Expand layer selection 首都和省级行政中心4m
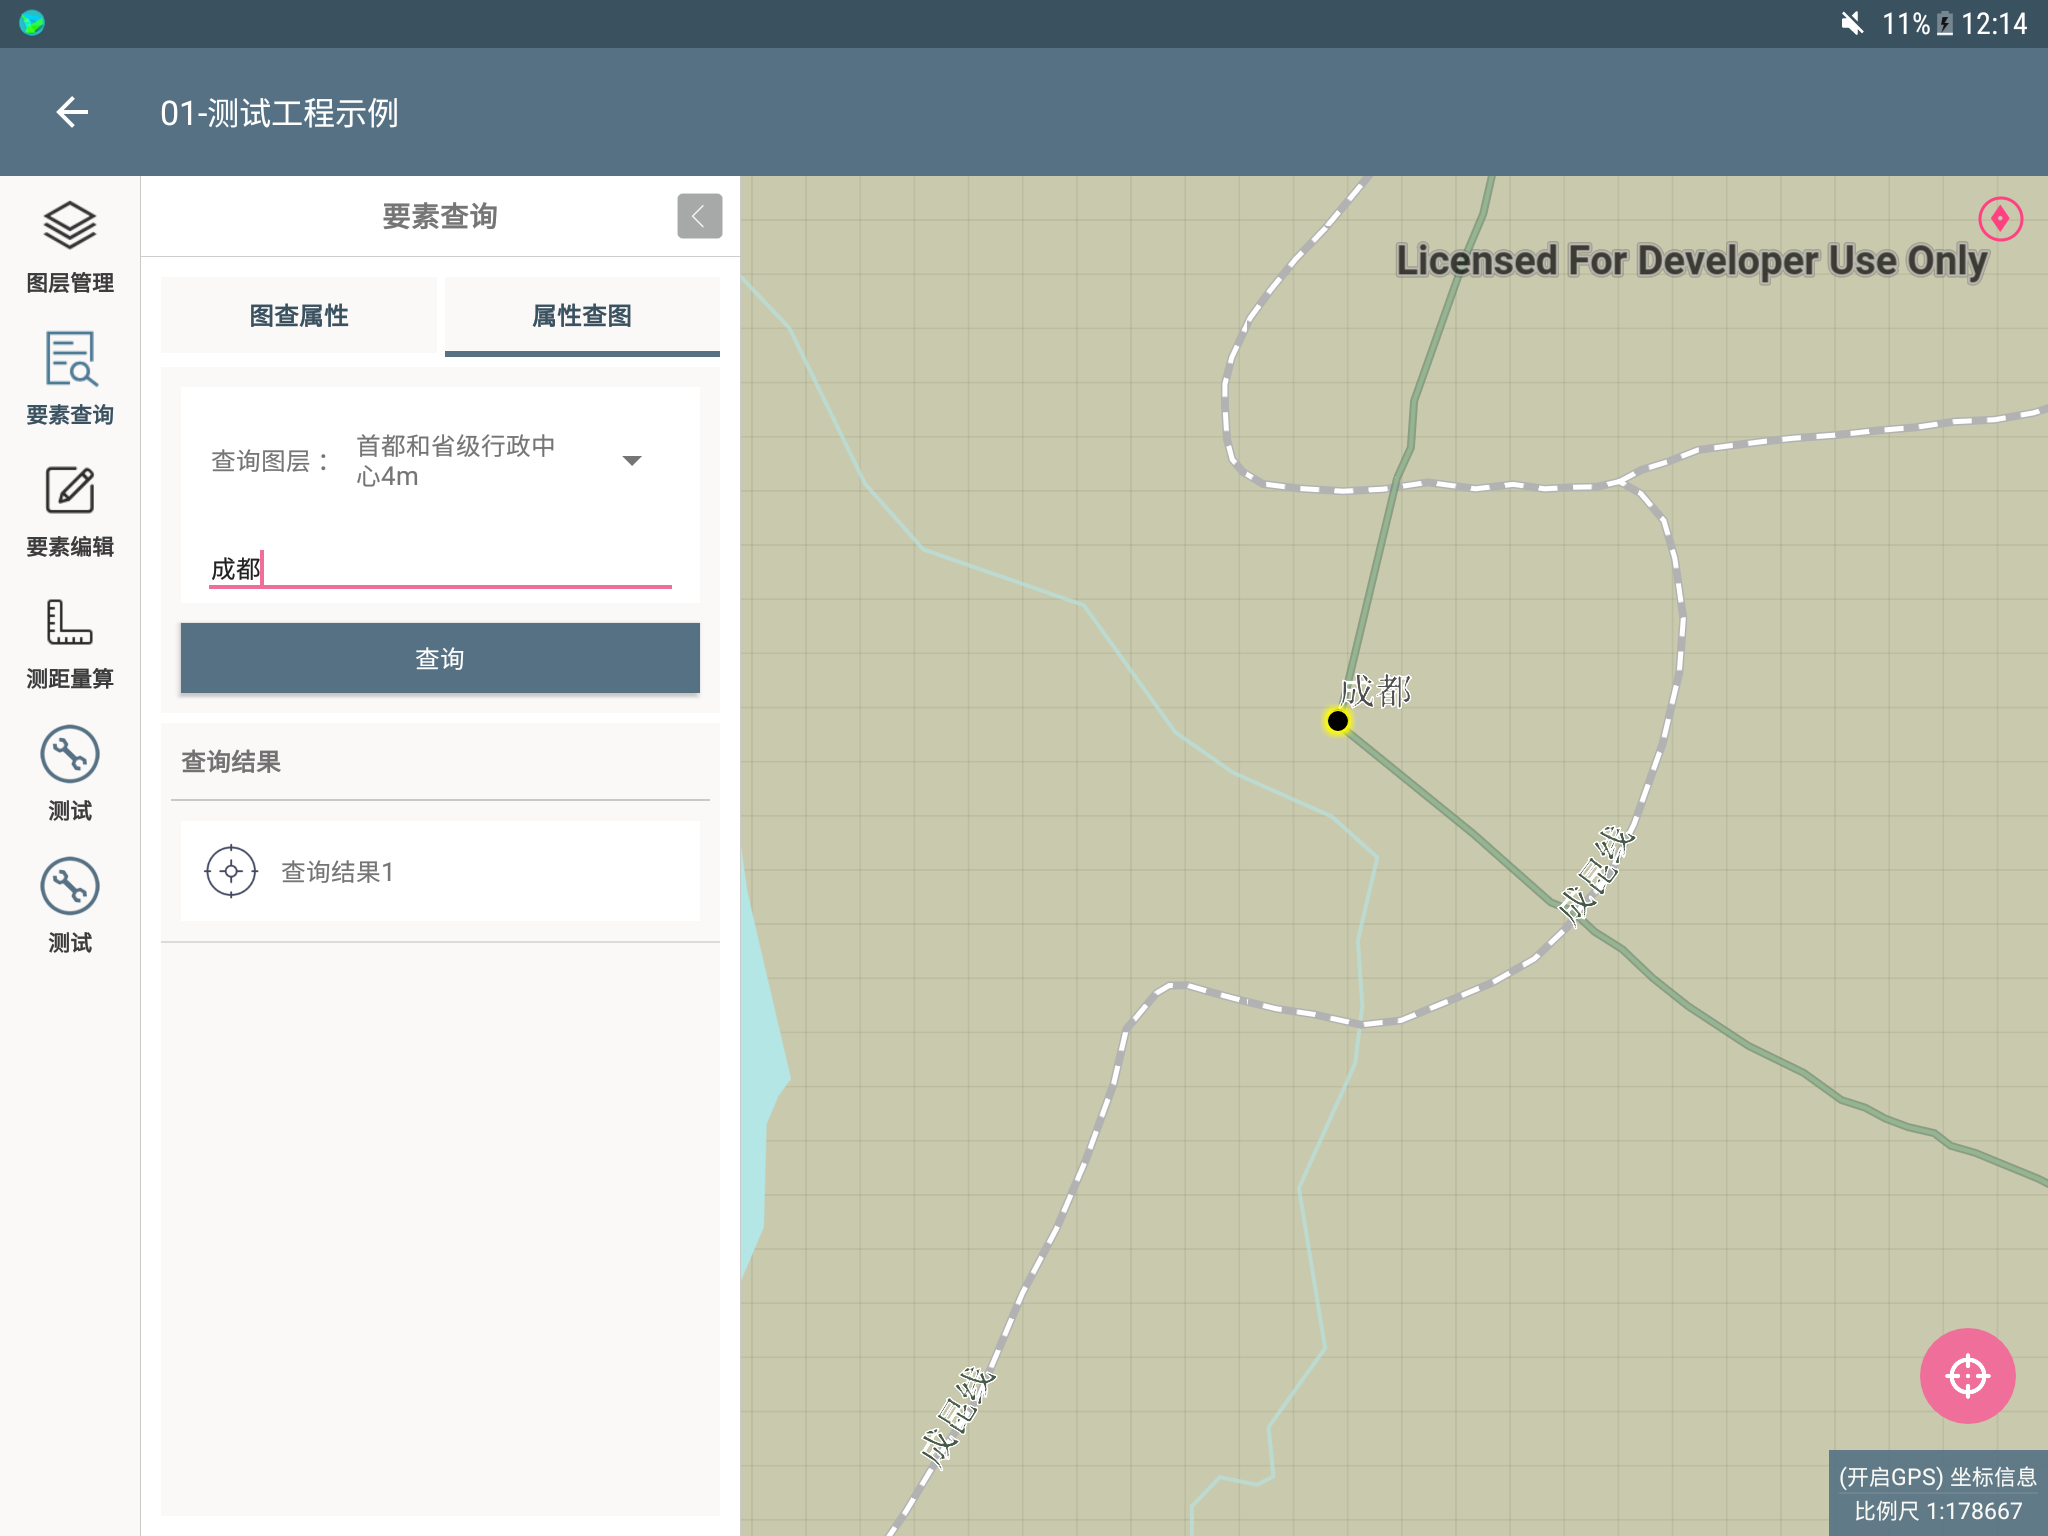This screenshot has width=2048, height=1536. pos(456,461)
